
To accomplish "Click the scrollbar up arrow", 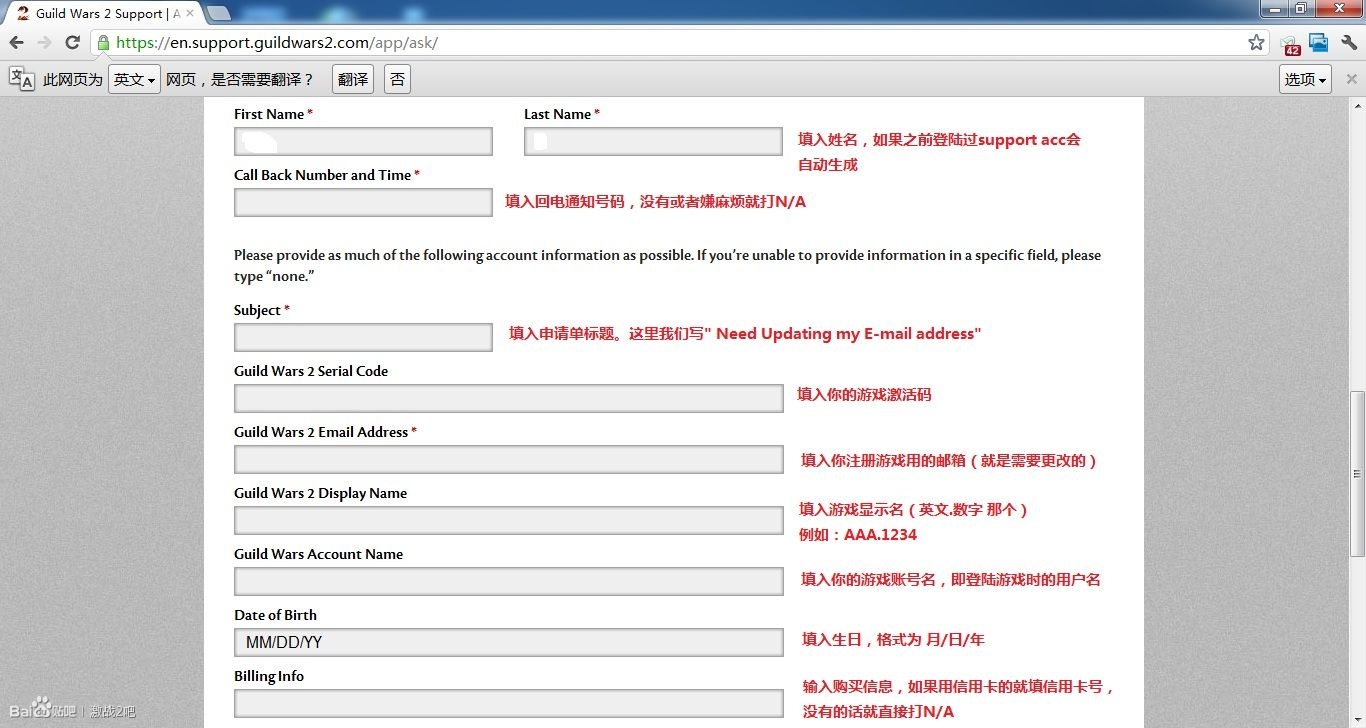I will tap(1357, 106).
